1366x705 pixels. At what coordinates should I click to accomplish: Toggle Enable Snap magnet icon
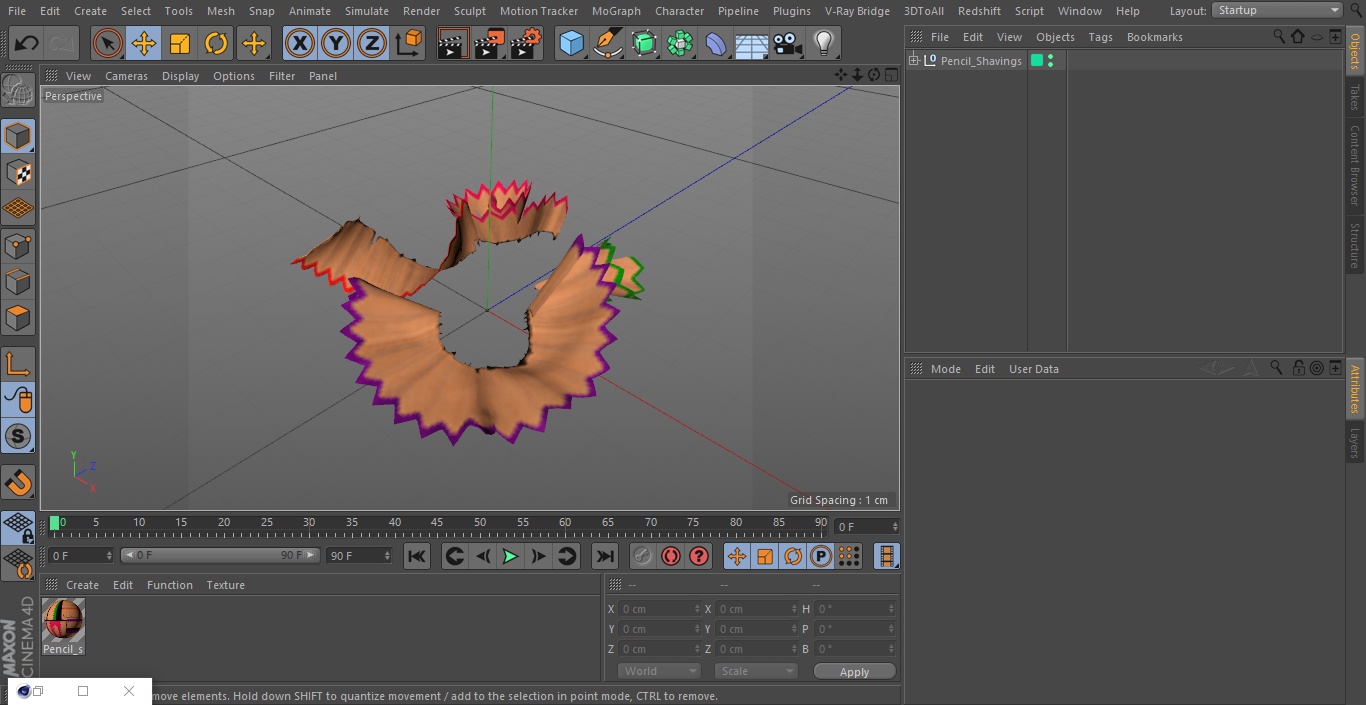pos(18,483)
